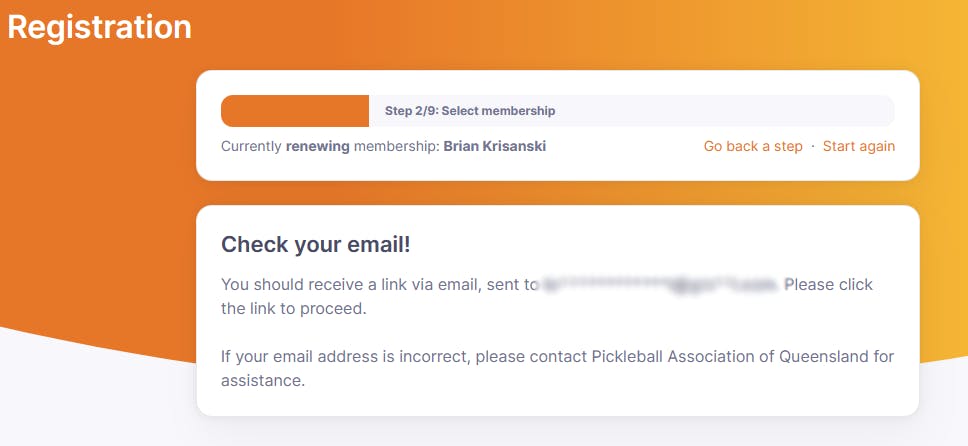Click the 'Currently' word in the membership status line

tap(251, 146)
